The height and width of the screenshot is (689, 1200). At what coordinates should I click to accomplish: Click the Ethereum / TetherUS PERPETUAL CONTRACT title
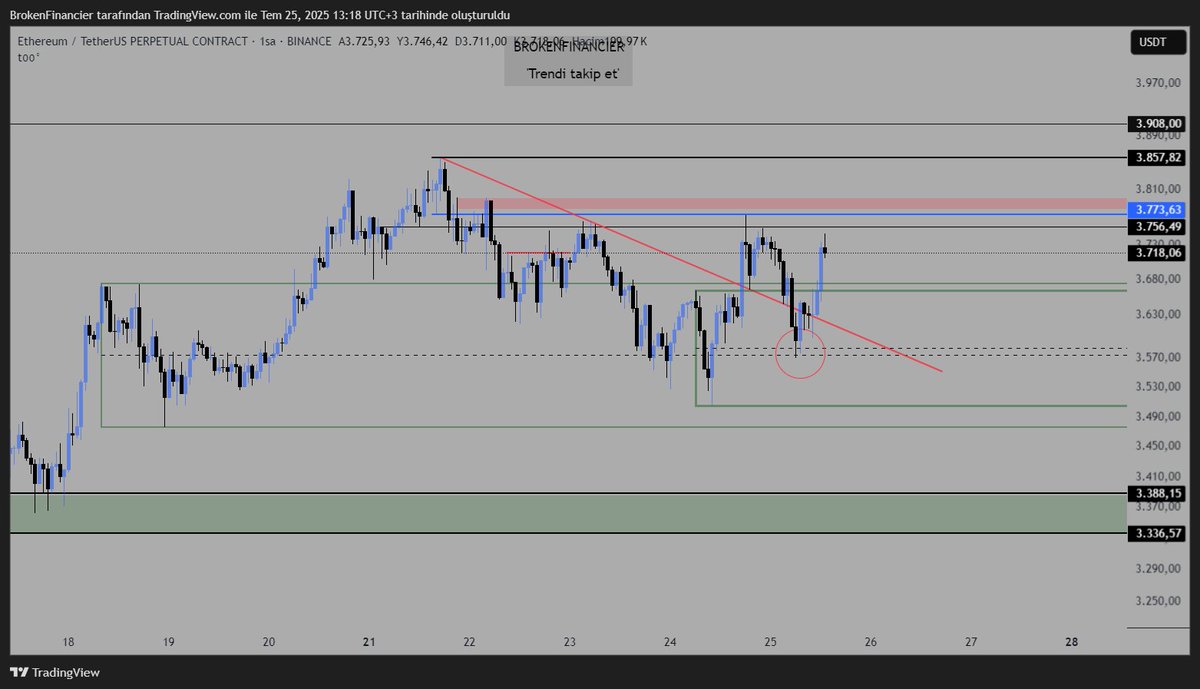coord(131,41)
